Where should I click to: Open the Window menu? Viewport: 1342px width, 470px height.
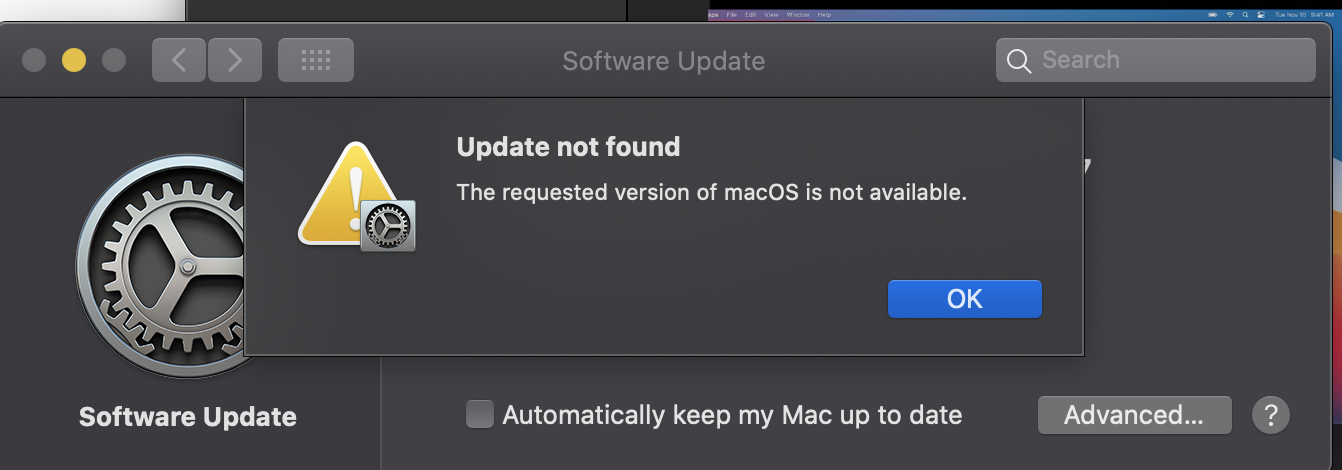click(x=798, y=15)
